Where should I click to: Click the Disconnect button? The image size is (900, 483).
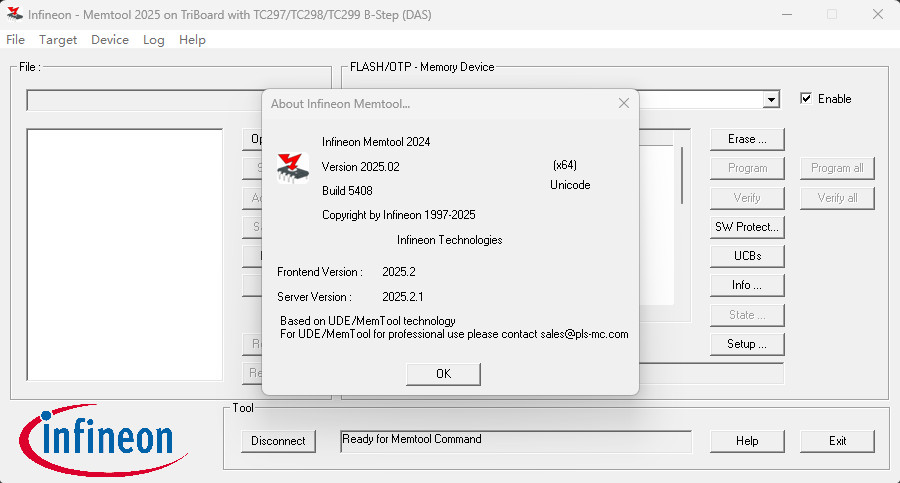(278, 441)
